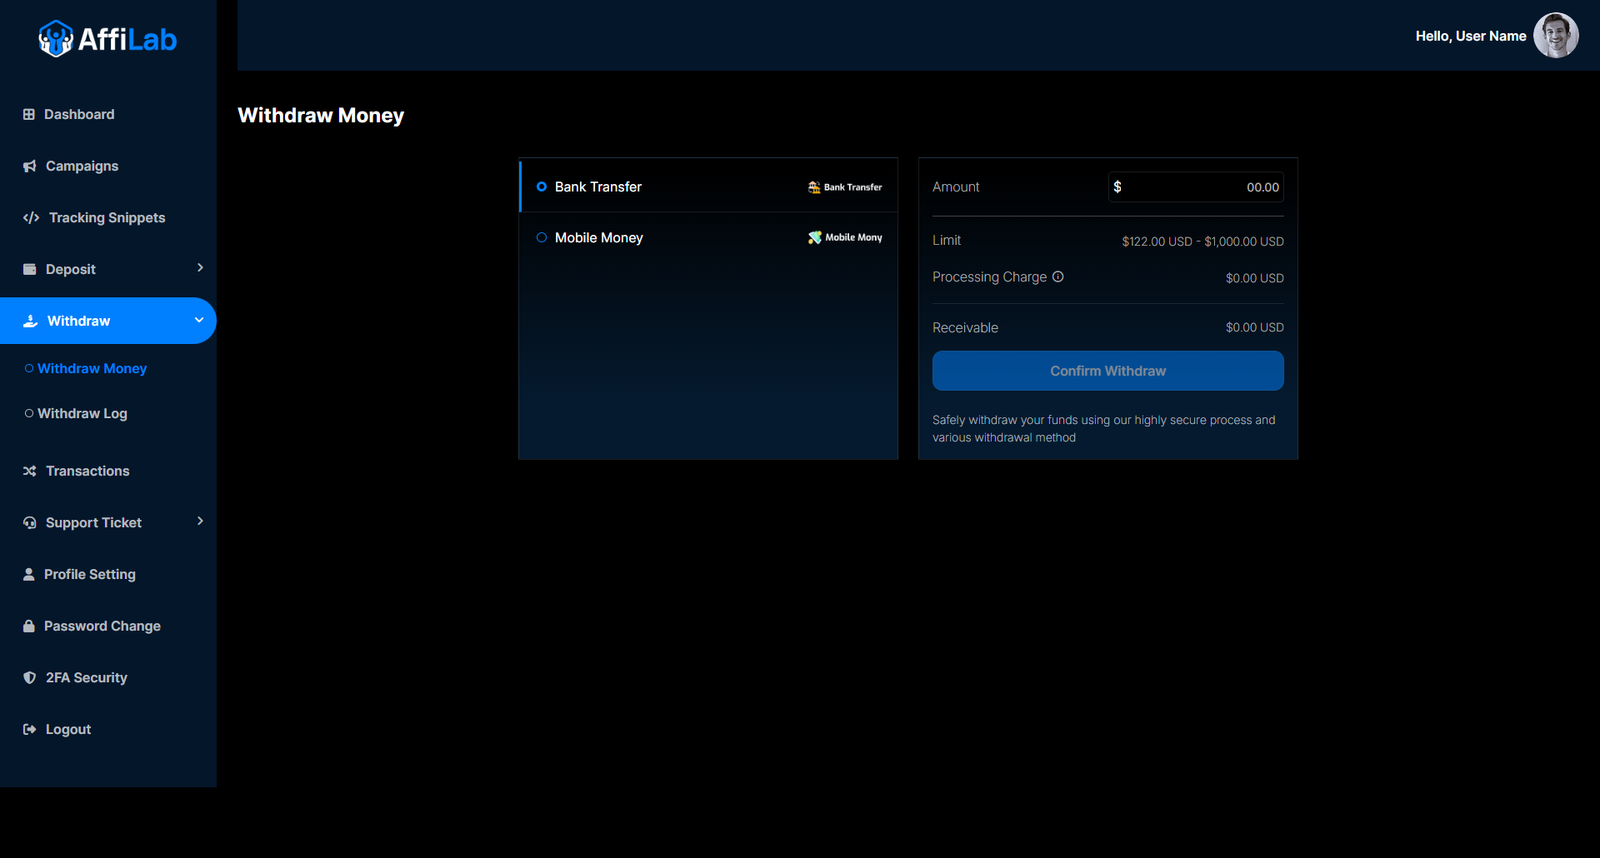Click the Processing Charge info icon
1600x858 pixels.
click(1058, 277)
